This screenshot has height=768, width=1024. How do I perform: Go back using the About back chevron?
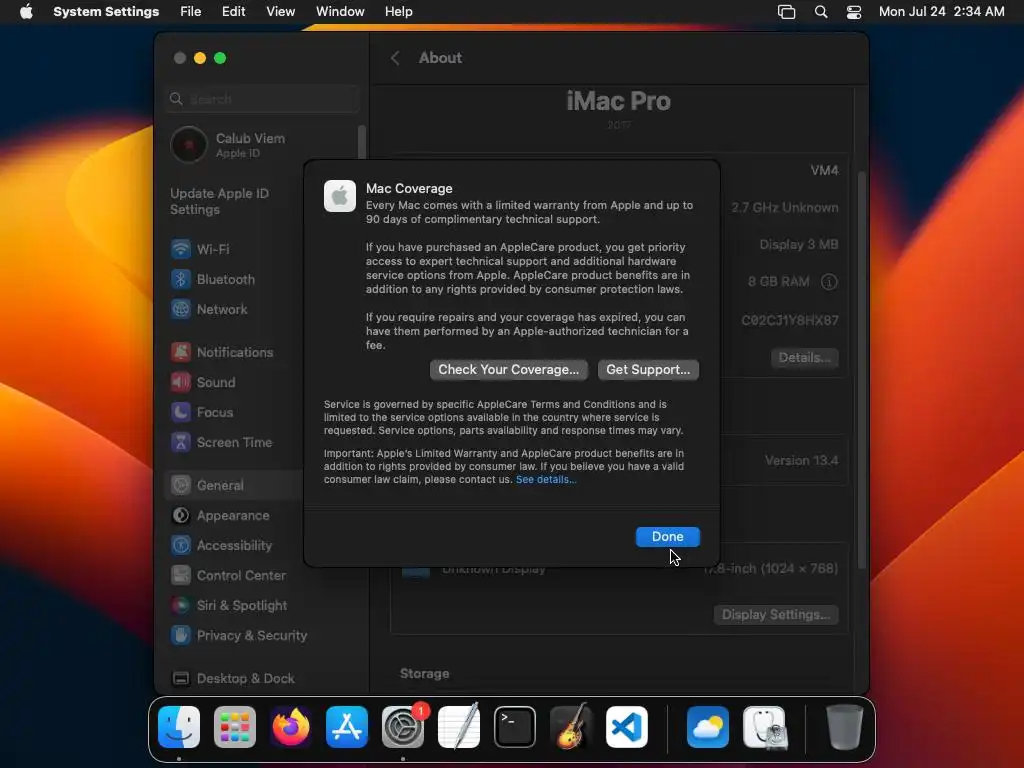tap(395, 58)
